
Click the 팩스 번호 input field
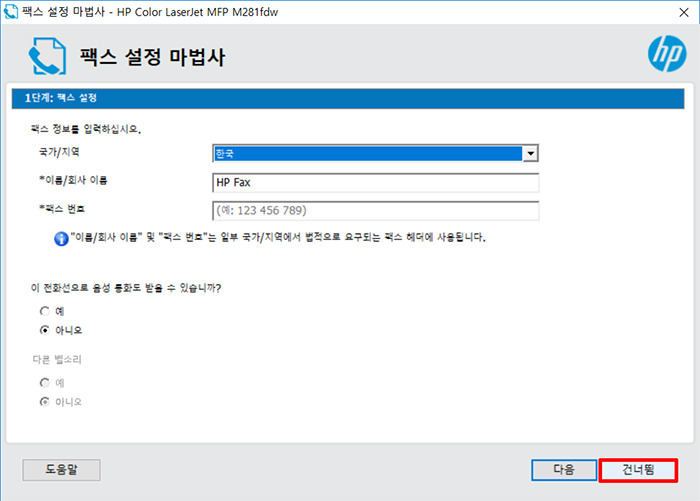coord(375,210)
